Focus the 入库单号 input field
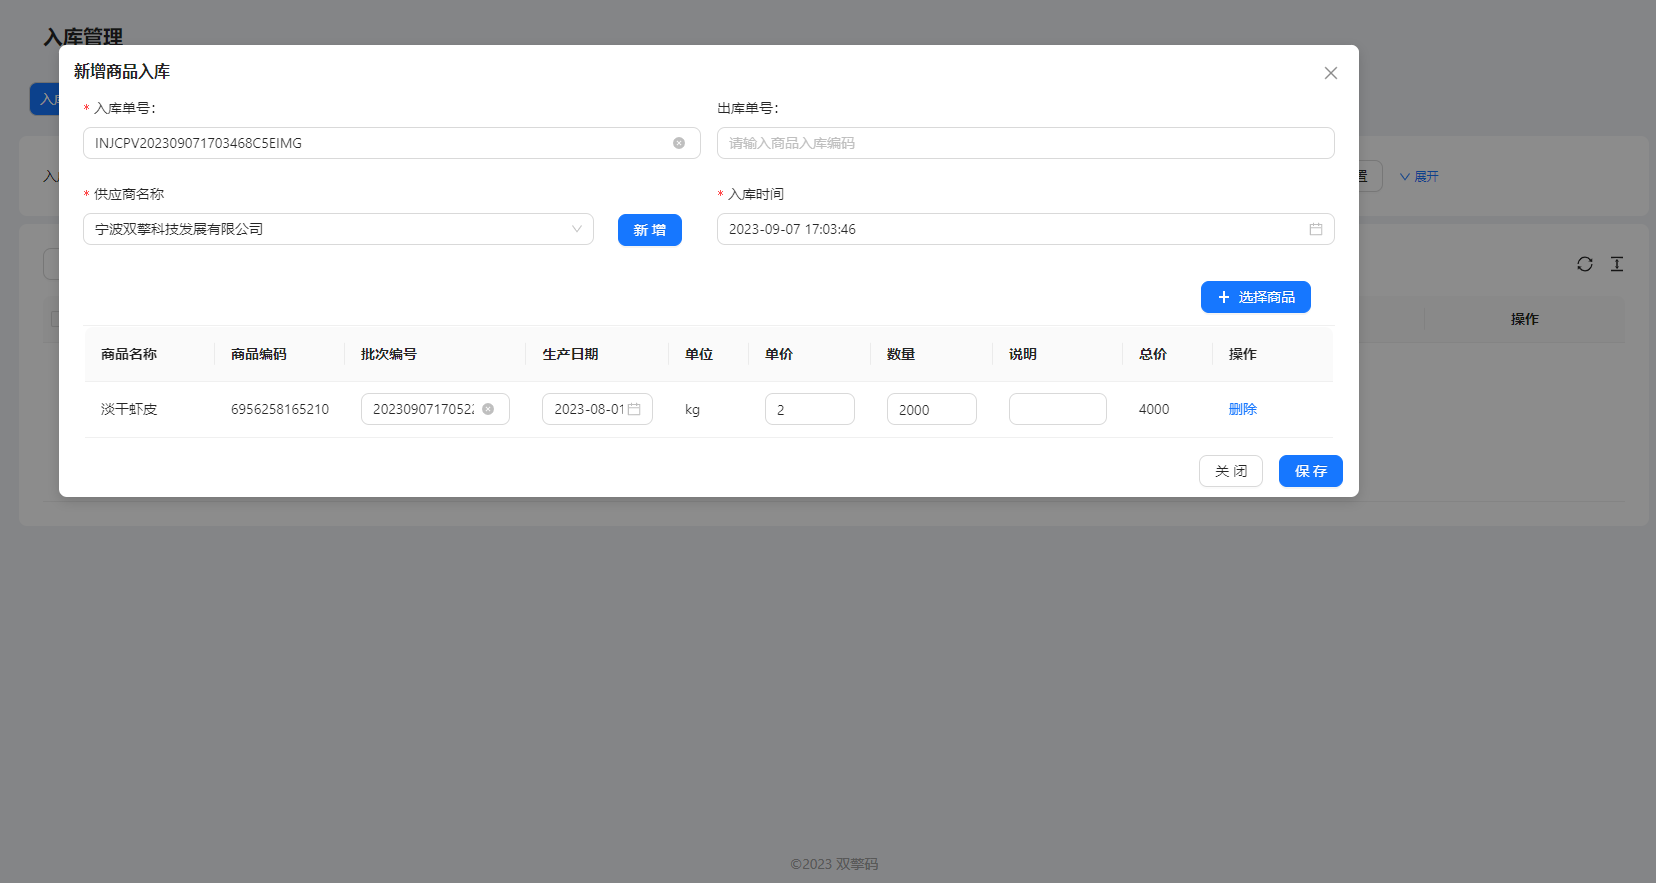The width and height of the screenshot is (1656, 883). pyautogui.click(x=392, y=143)
